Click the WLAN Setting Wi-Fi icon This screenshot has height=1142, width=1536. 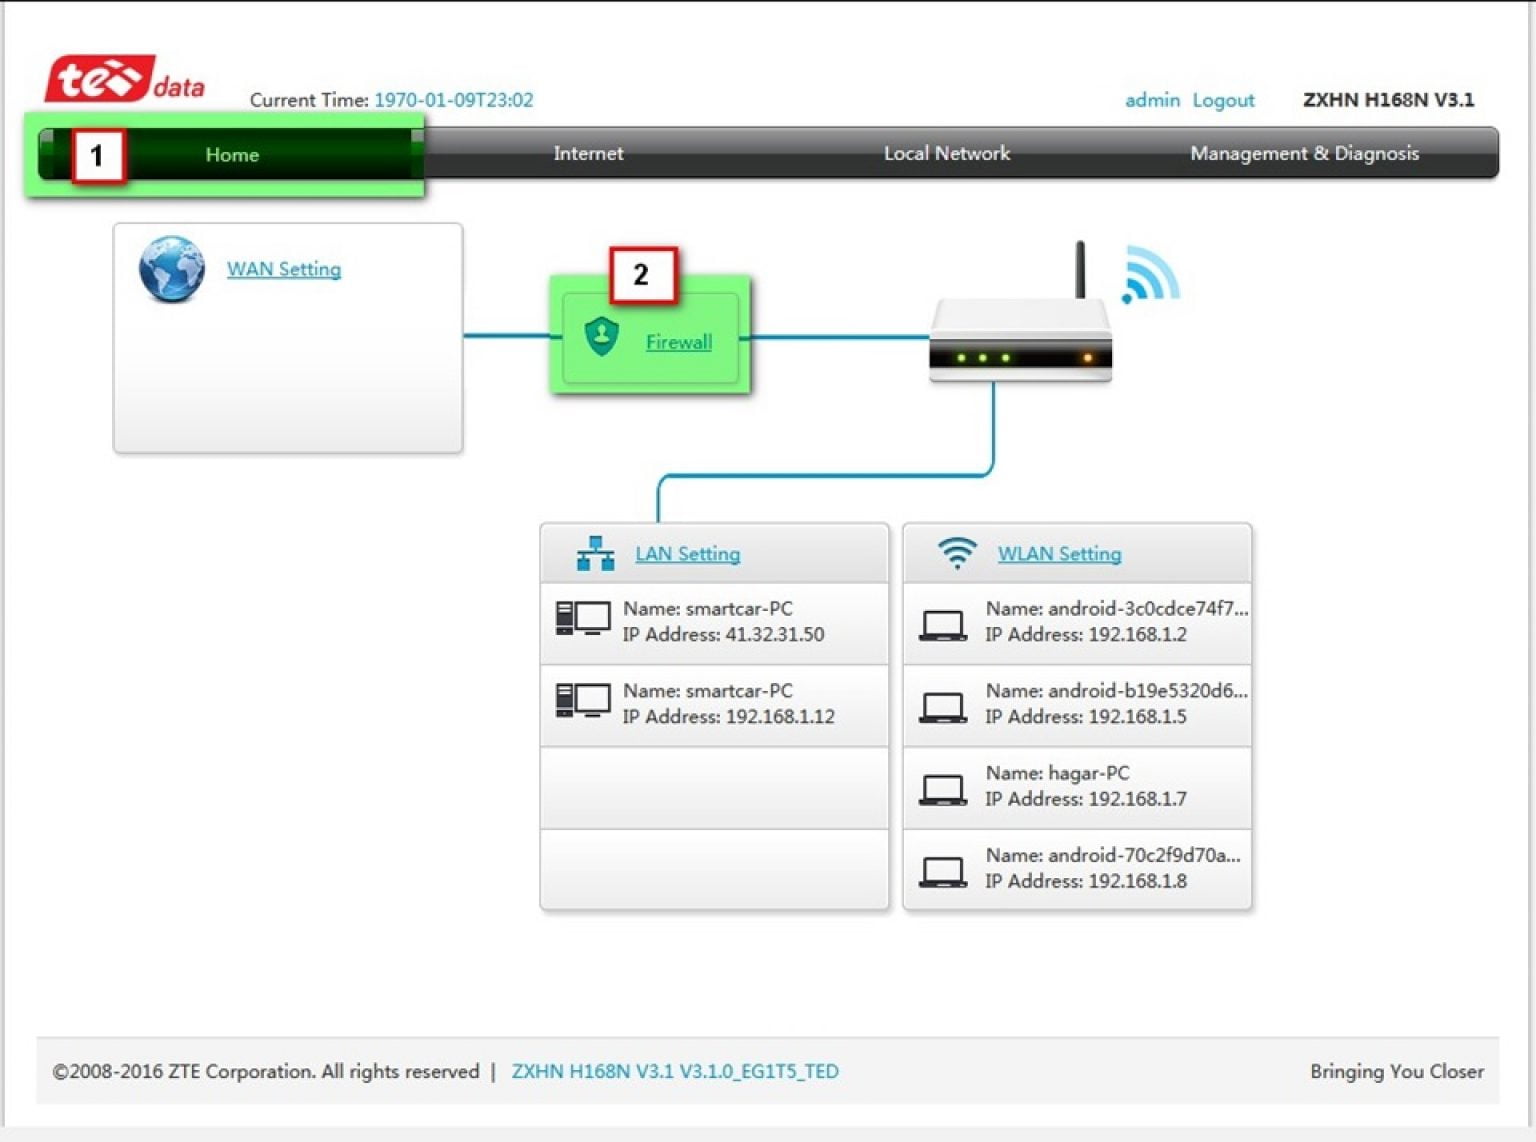tap(957, 553)
